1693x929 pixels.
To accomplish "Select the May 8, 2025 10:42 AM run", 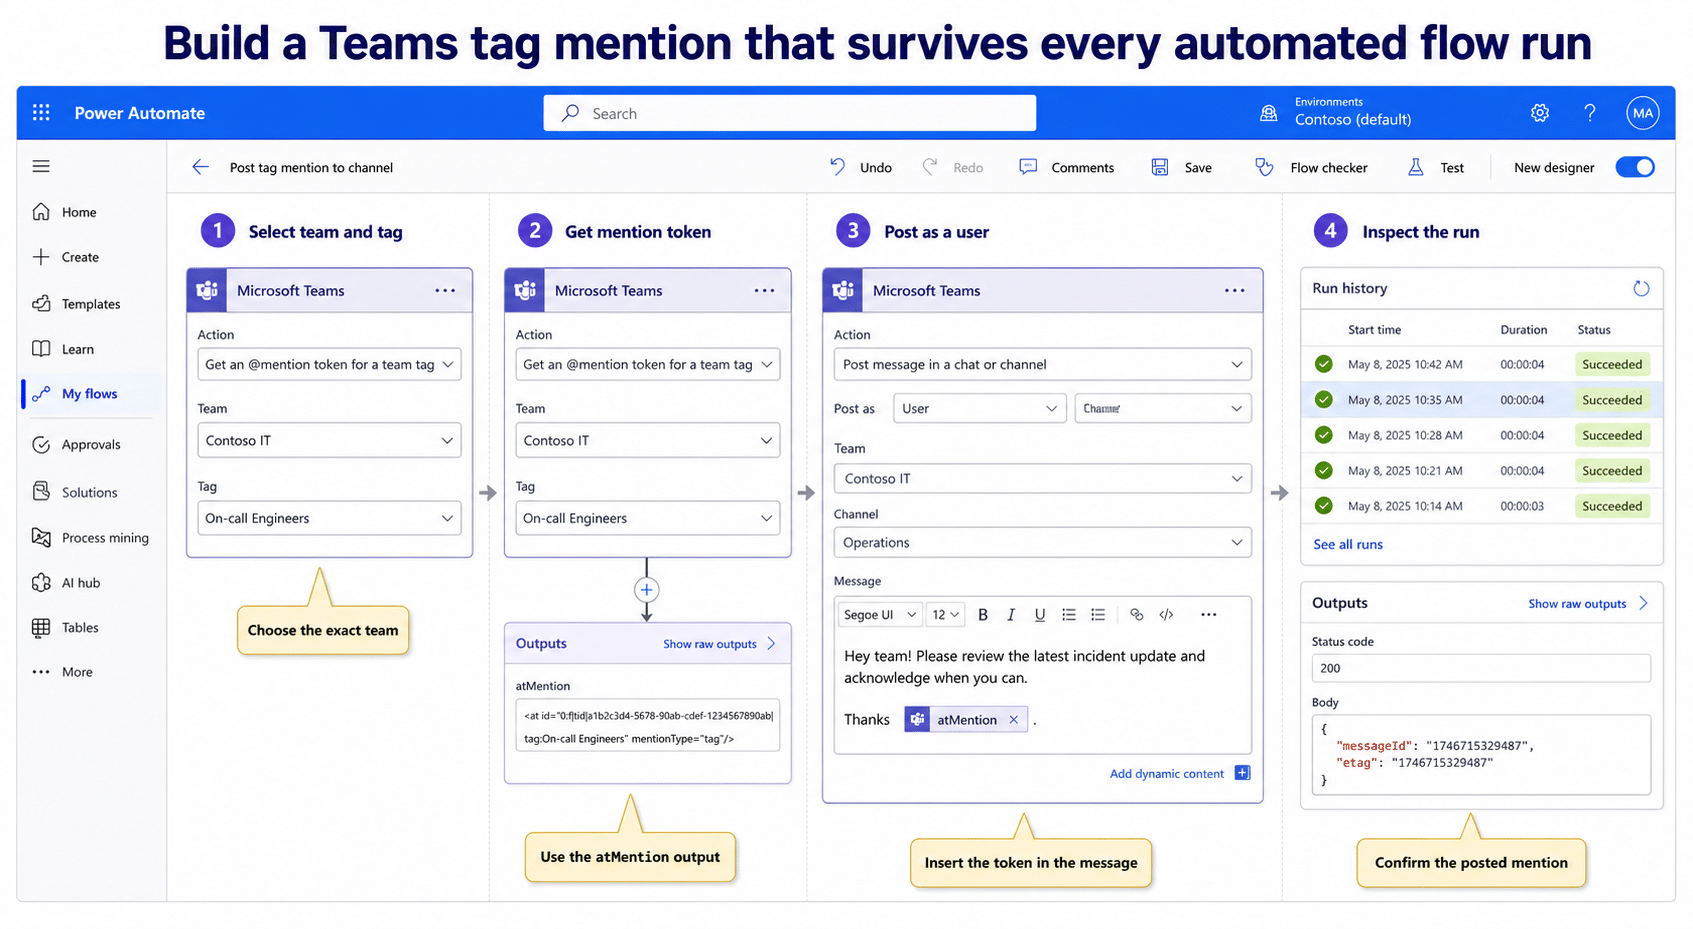I will [x=1481, y=364].
